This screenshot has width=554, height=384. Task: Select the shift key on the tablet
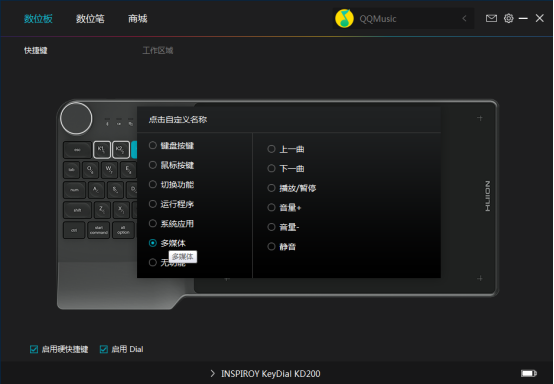[x=77, y=210]
